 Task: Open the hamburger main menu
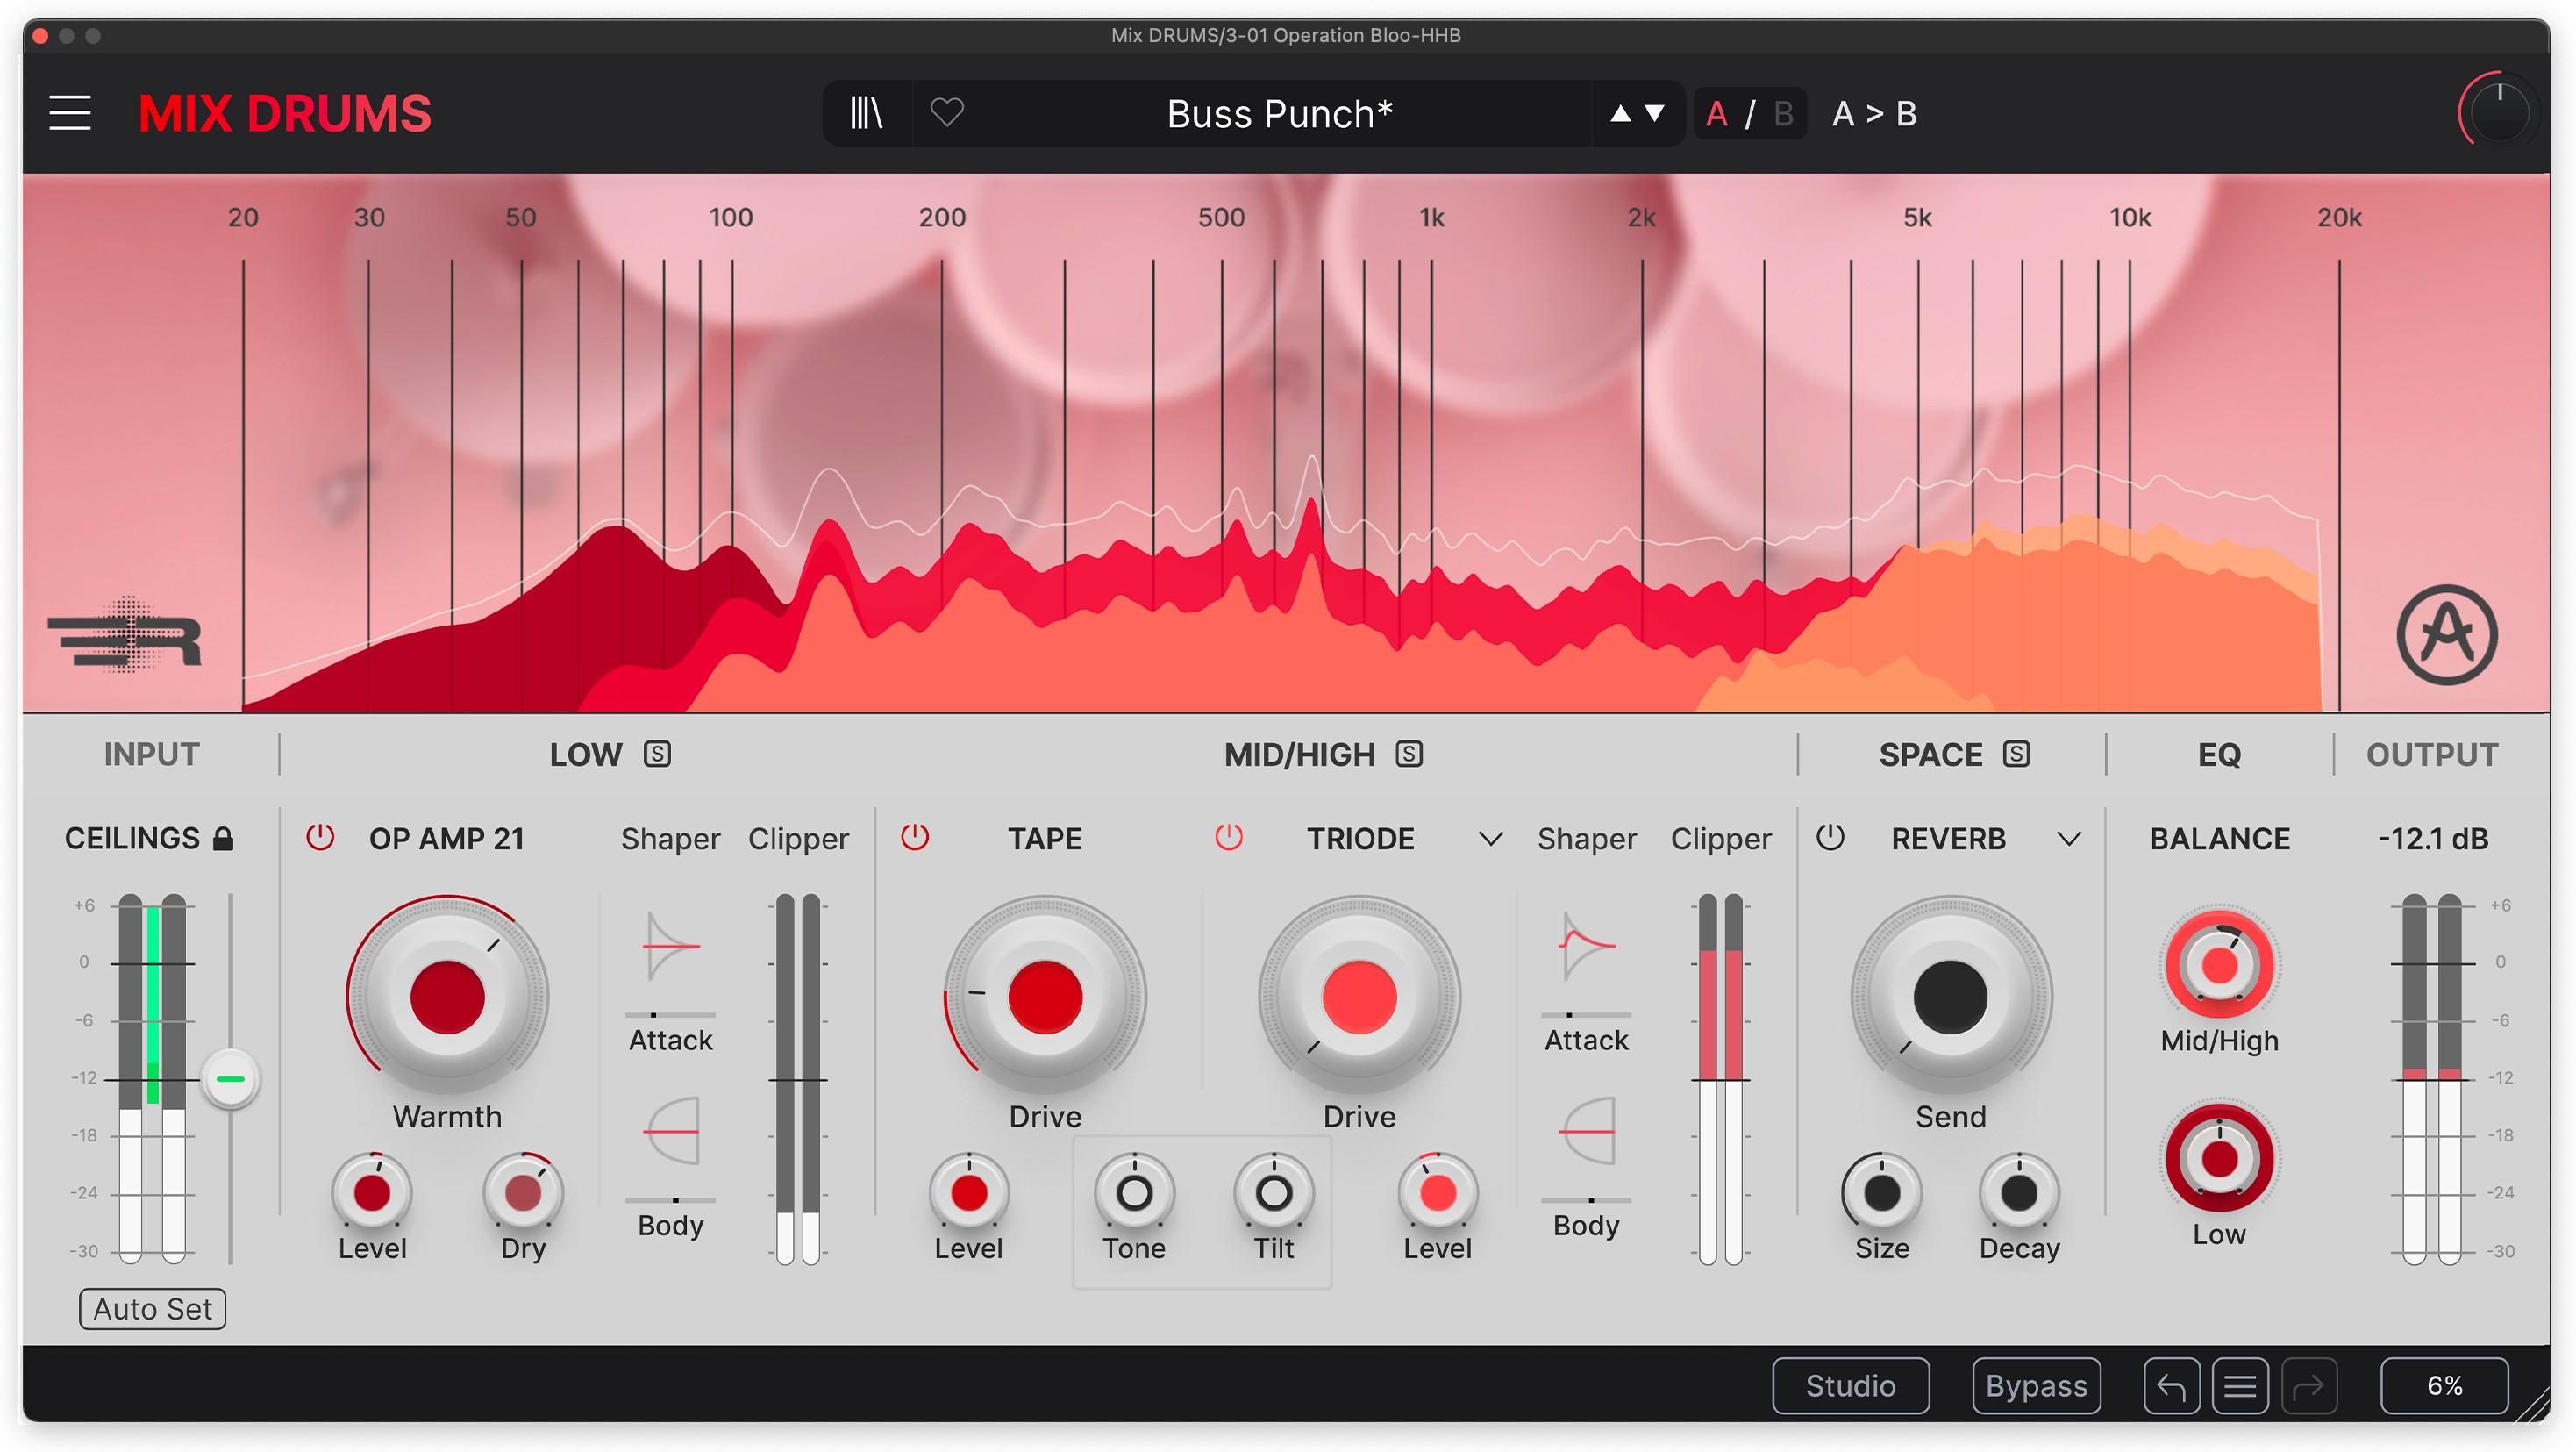tap(70, 113)
